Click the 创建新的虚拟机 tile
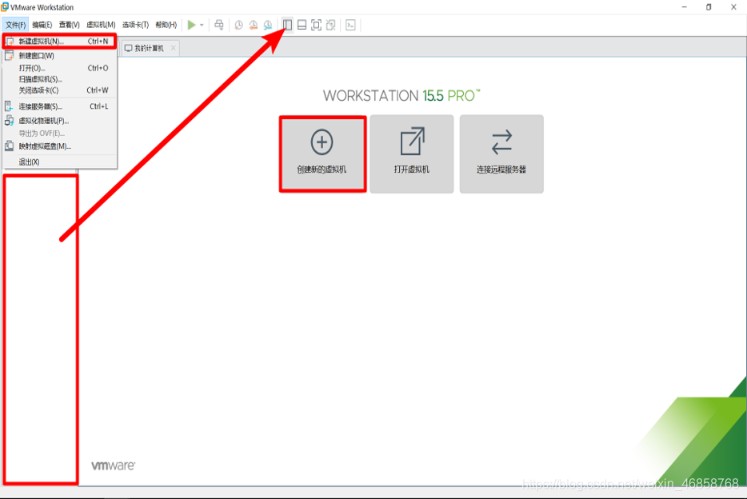The height and width of the screenshot is (499, 747). pyautogui.click(x=323, y=154)
